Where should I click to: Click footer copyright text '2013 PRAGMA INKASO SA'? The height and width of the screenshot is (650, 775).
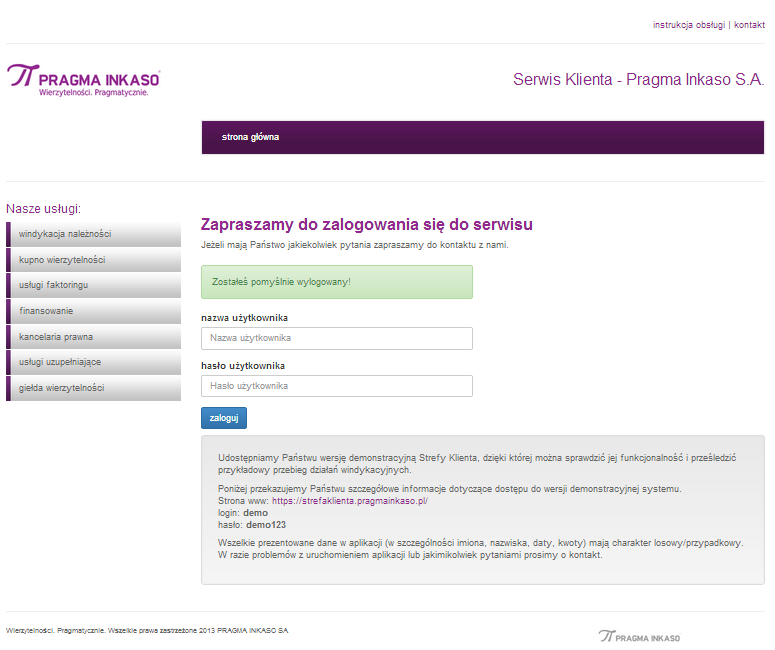click(244, 630)
